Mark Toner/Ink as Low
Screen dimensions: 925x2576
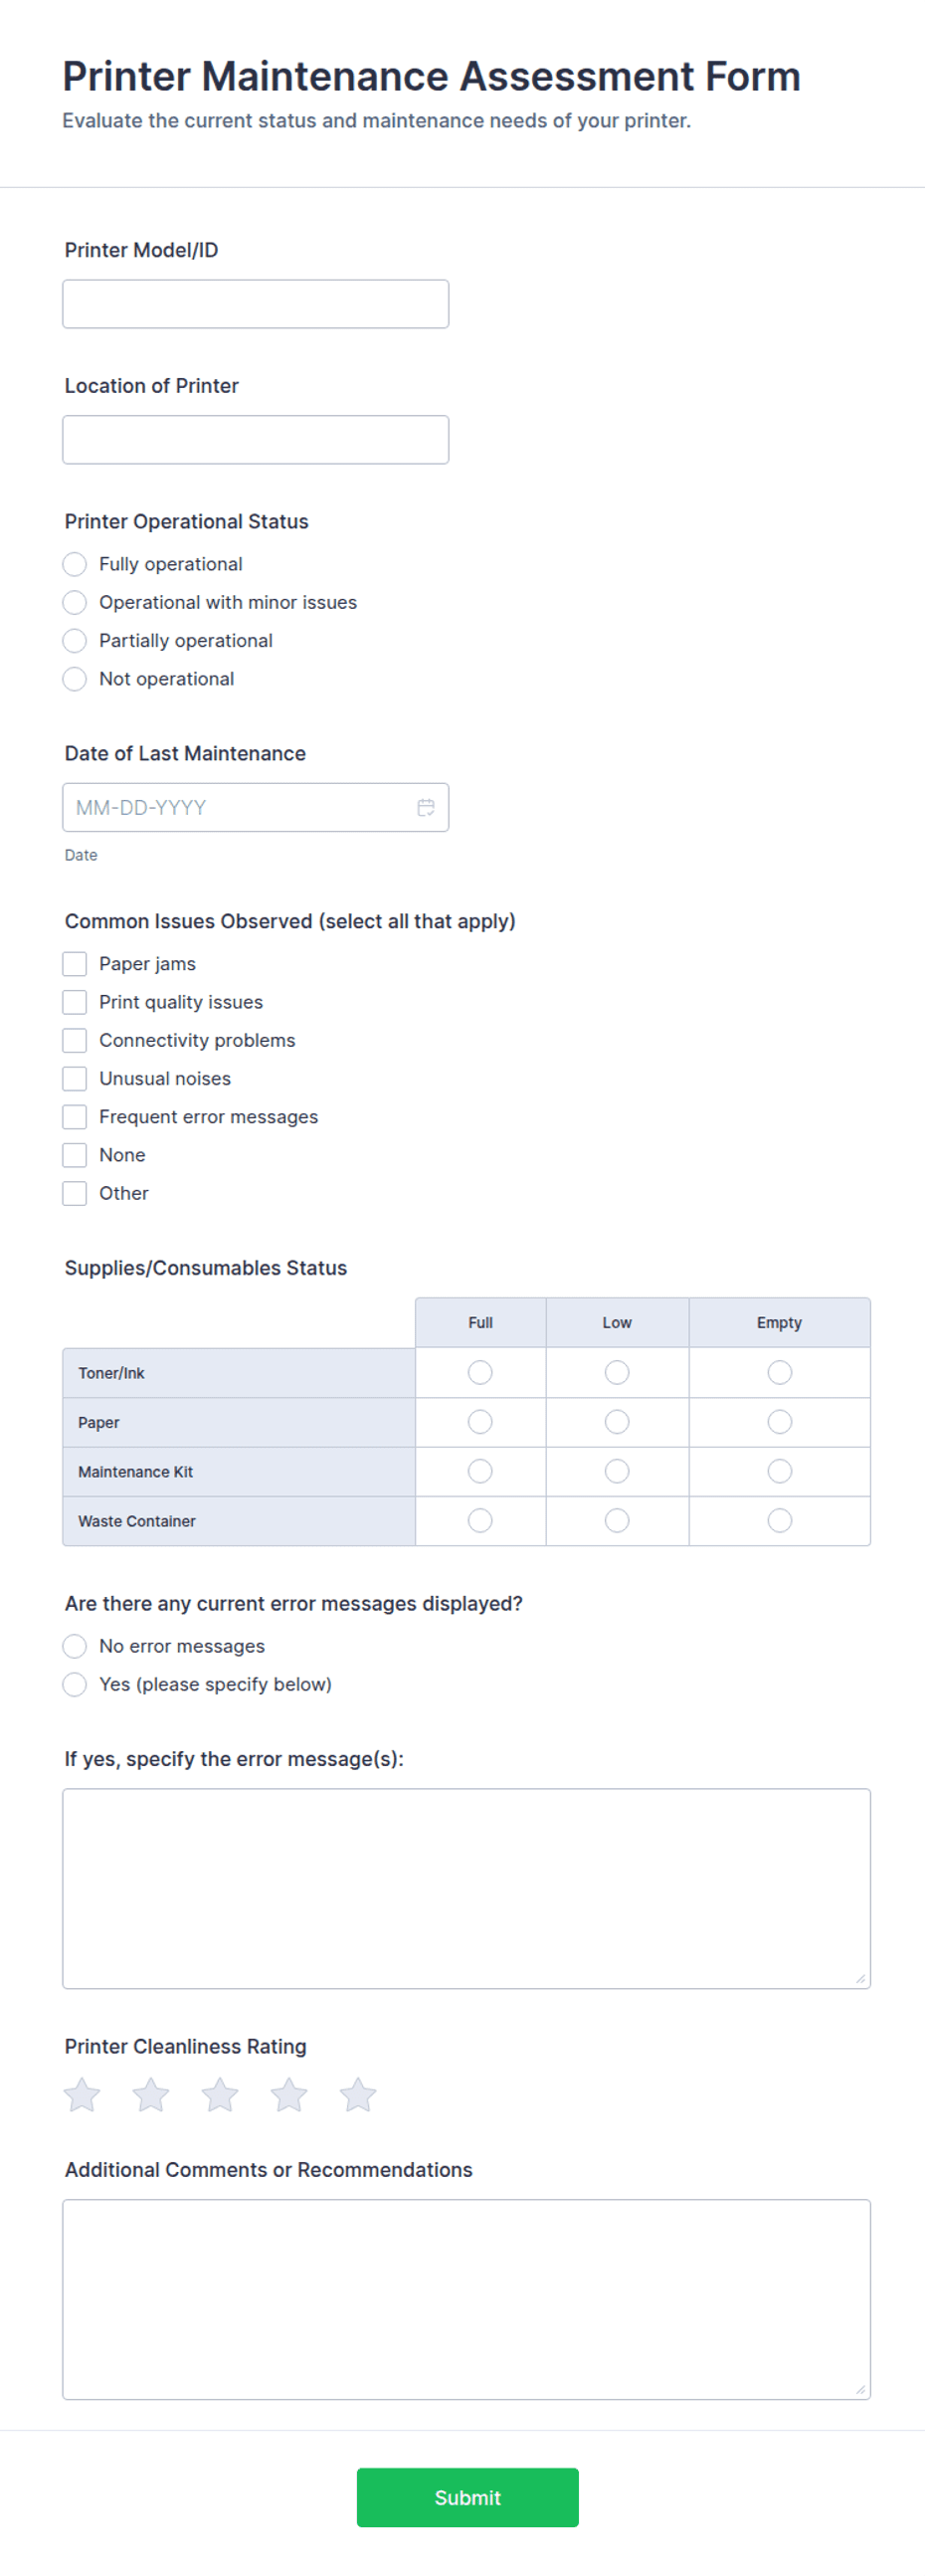tap(617, 1372)
